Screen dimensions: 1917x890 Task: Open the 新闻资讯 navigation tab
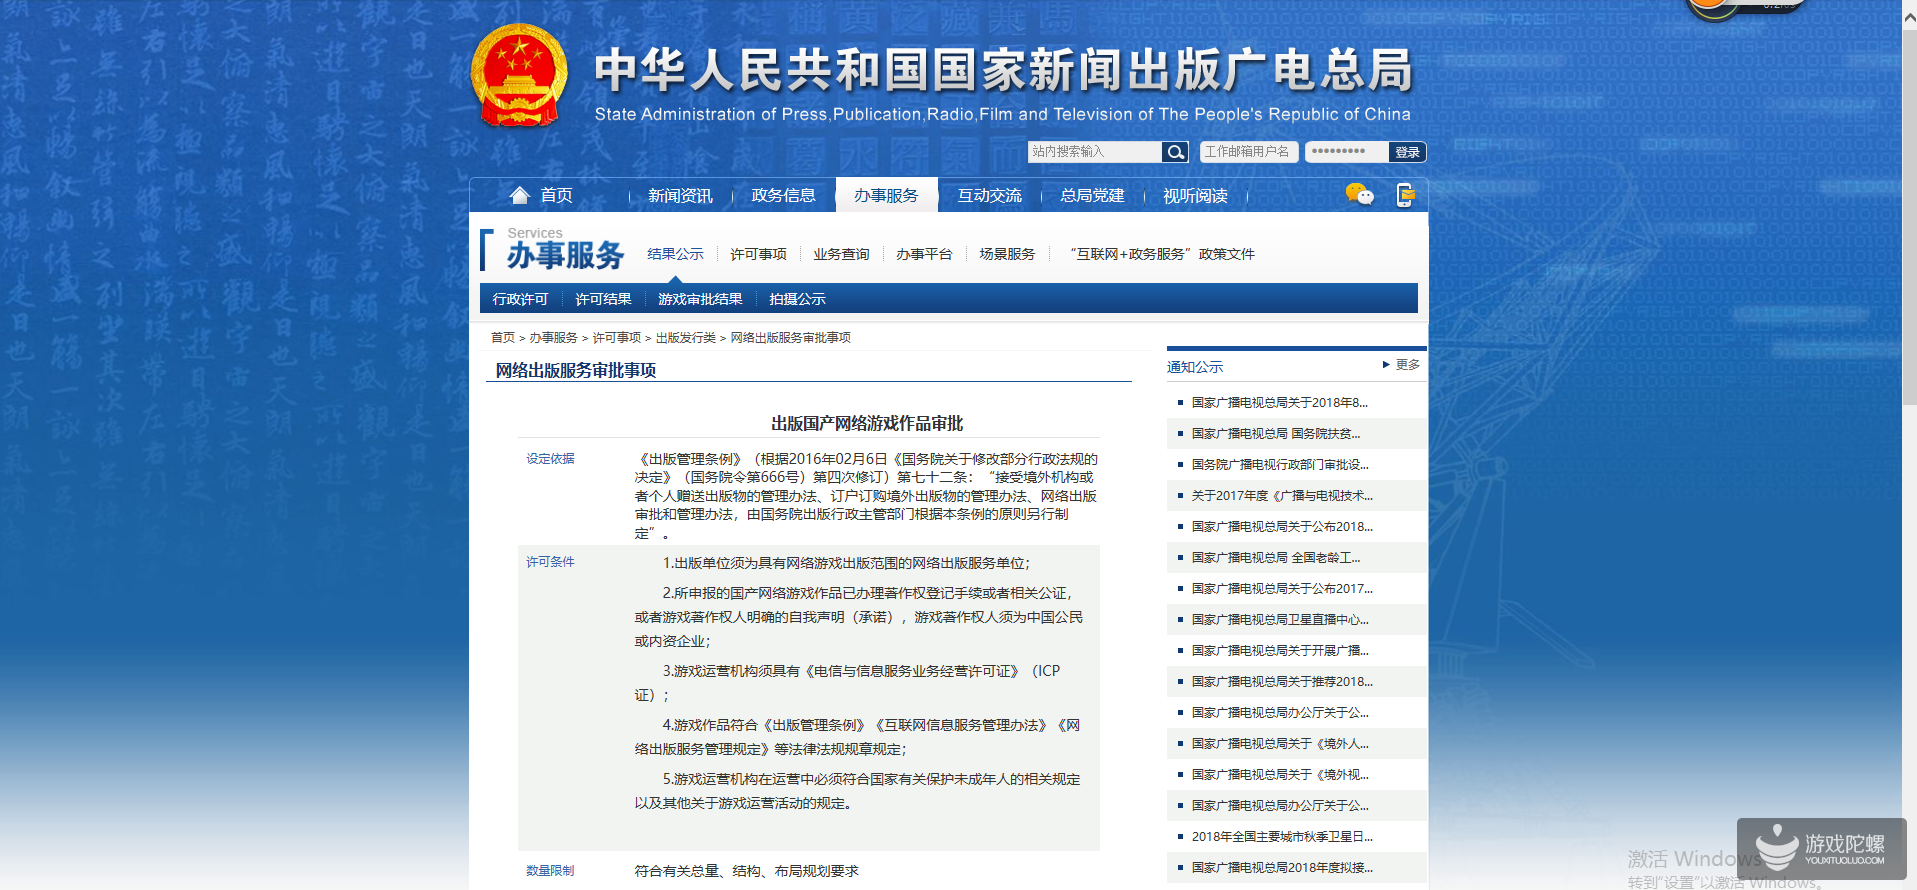pyautogui.click(x=680, y=196)
